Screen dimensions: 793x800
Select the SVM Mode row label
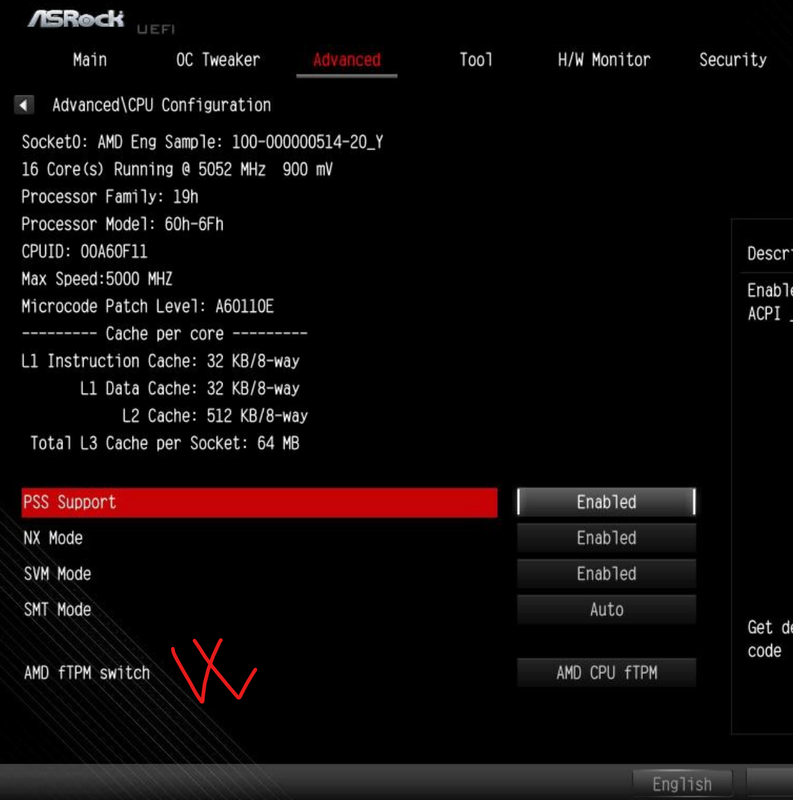click(x=57, y=574)
